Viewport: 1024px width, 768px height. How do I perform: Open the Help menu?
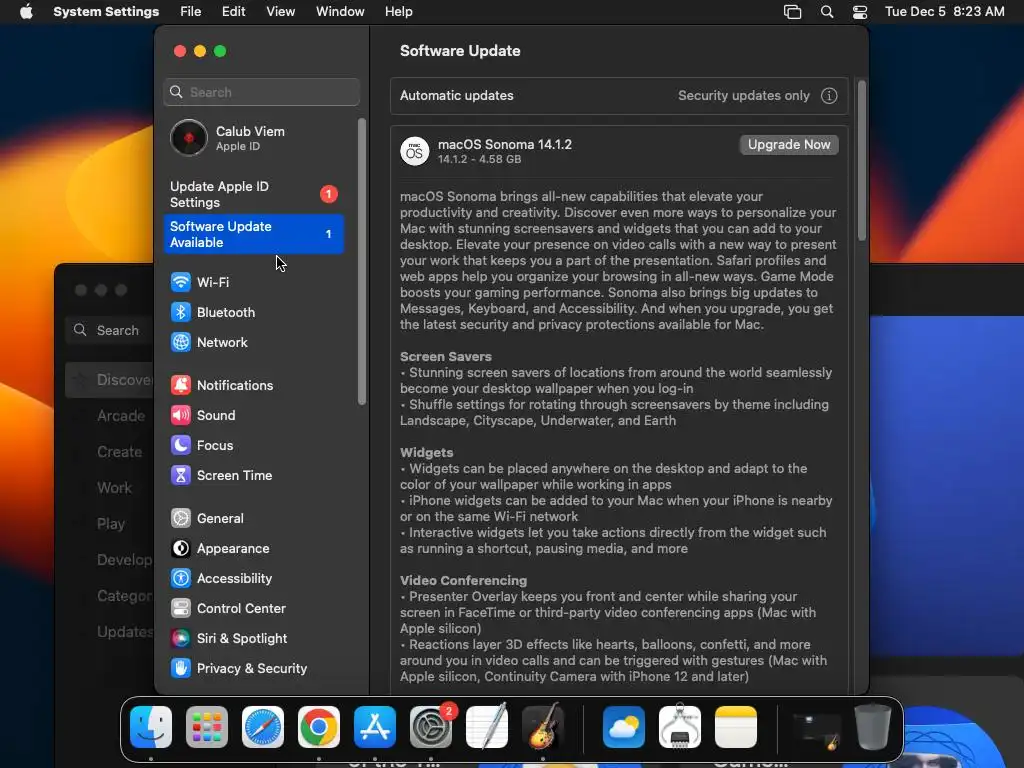(x=398, y=12)
